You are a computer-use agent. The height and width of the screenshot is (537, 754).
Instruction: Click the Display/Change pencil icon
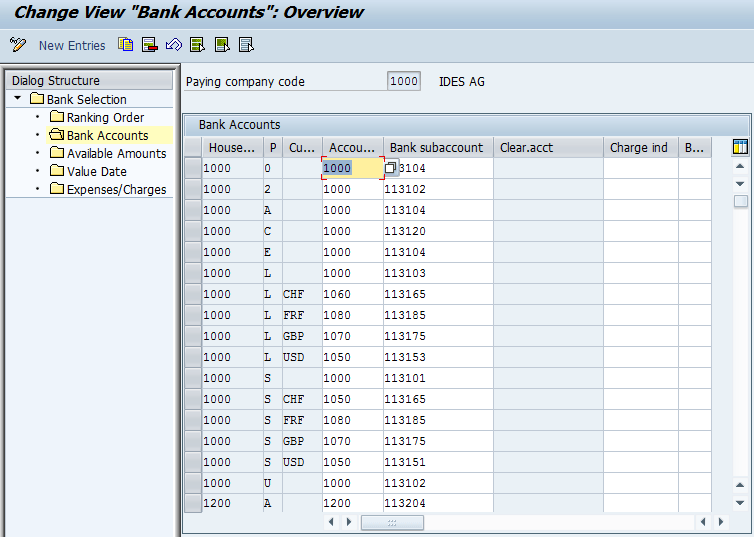pyautogui.click(x=17, y=45)
